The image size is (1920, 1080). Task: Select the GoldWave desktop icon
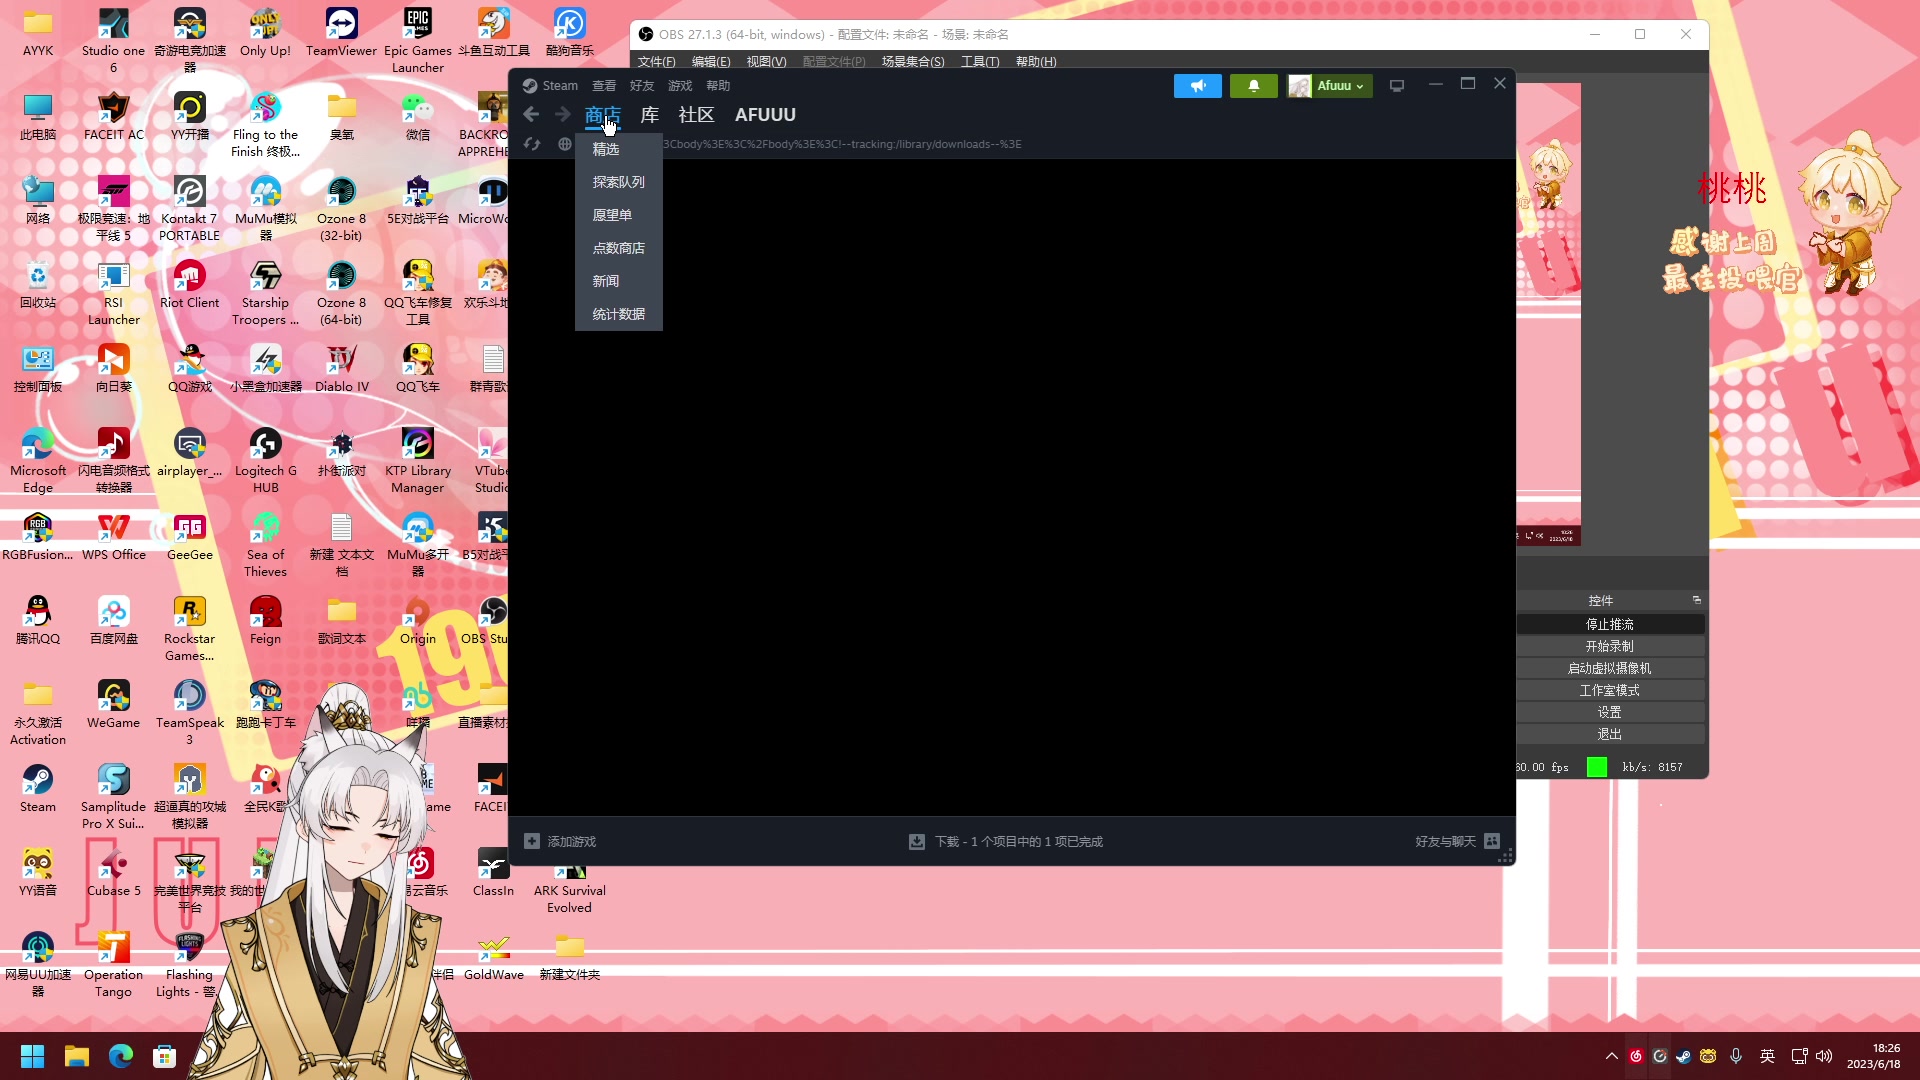tap(494, 957)
